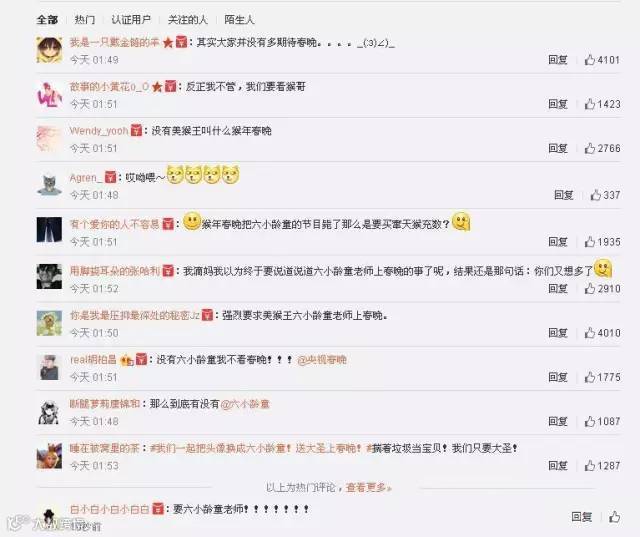Like the bottom comment from 白小白小白小白白

click(615, 517)
